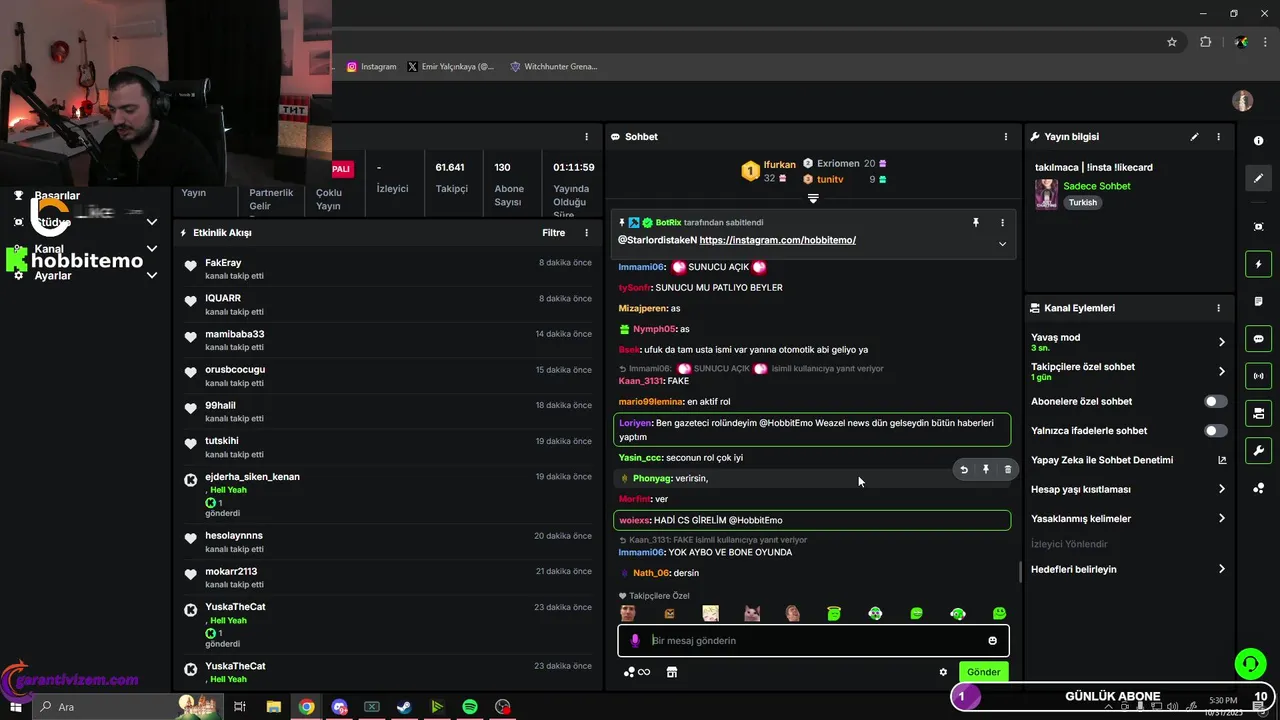Unpin the BotRix pinned message
Viewport: 1280px width, 720px height.
coord(976,222)
